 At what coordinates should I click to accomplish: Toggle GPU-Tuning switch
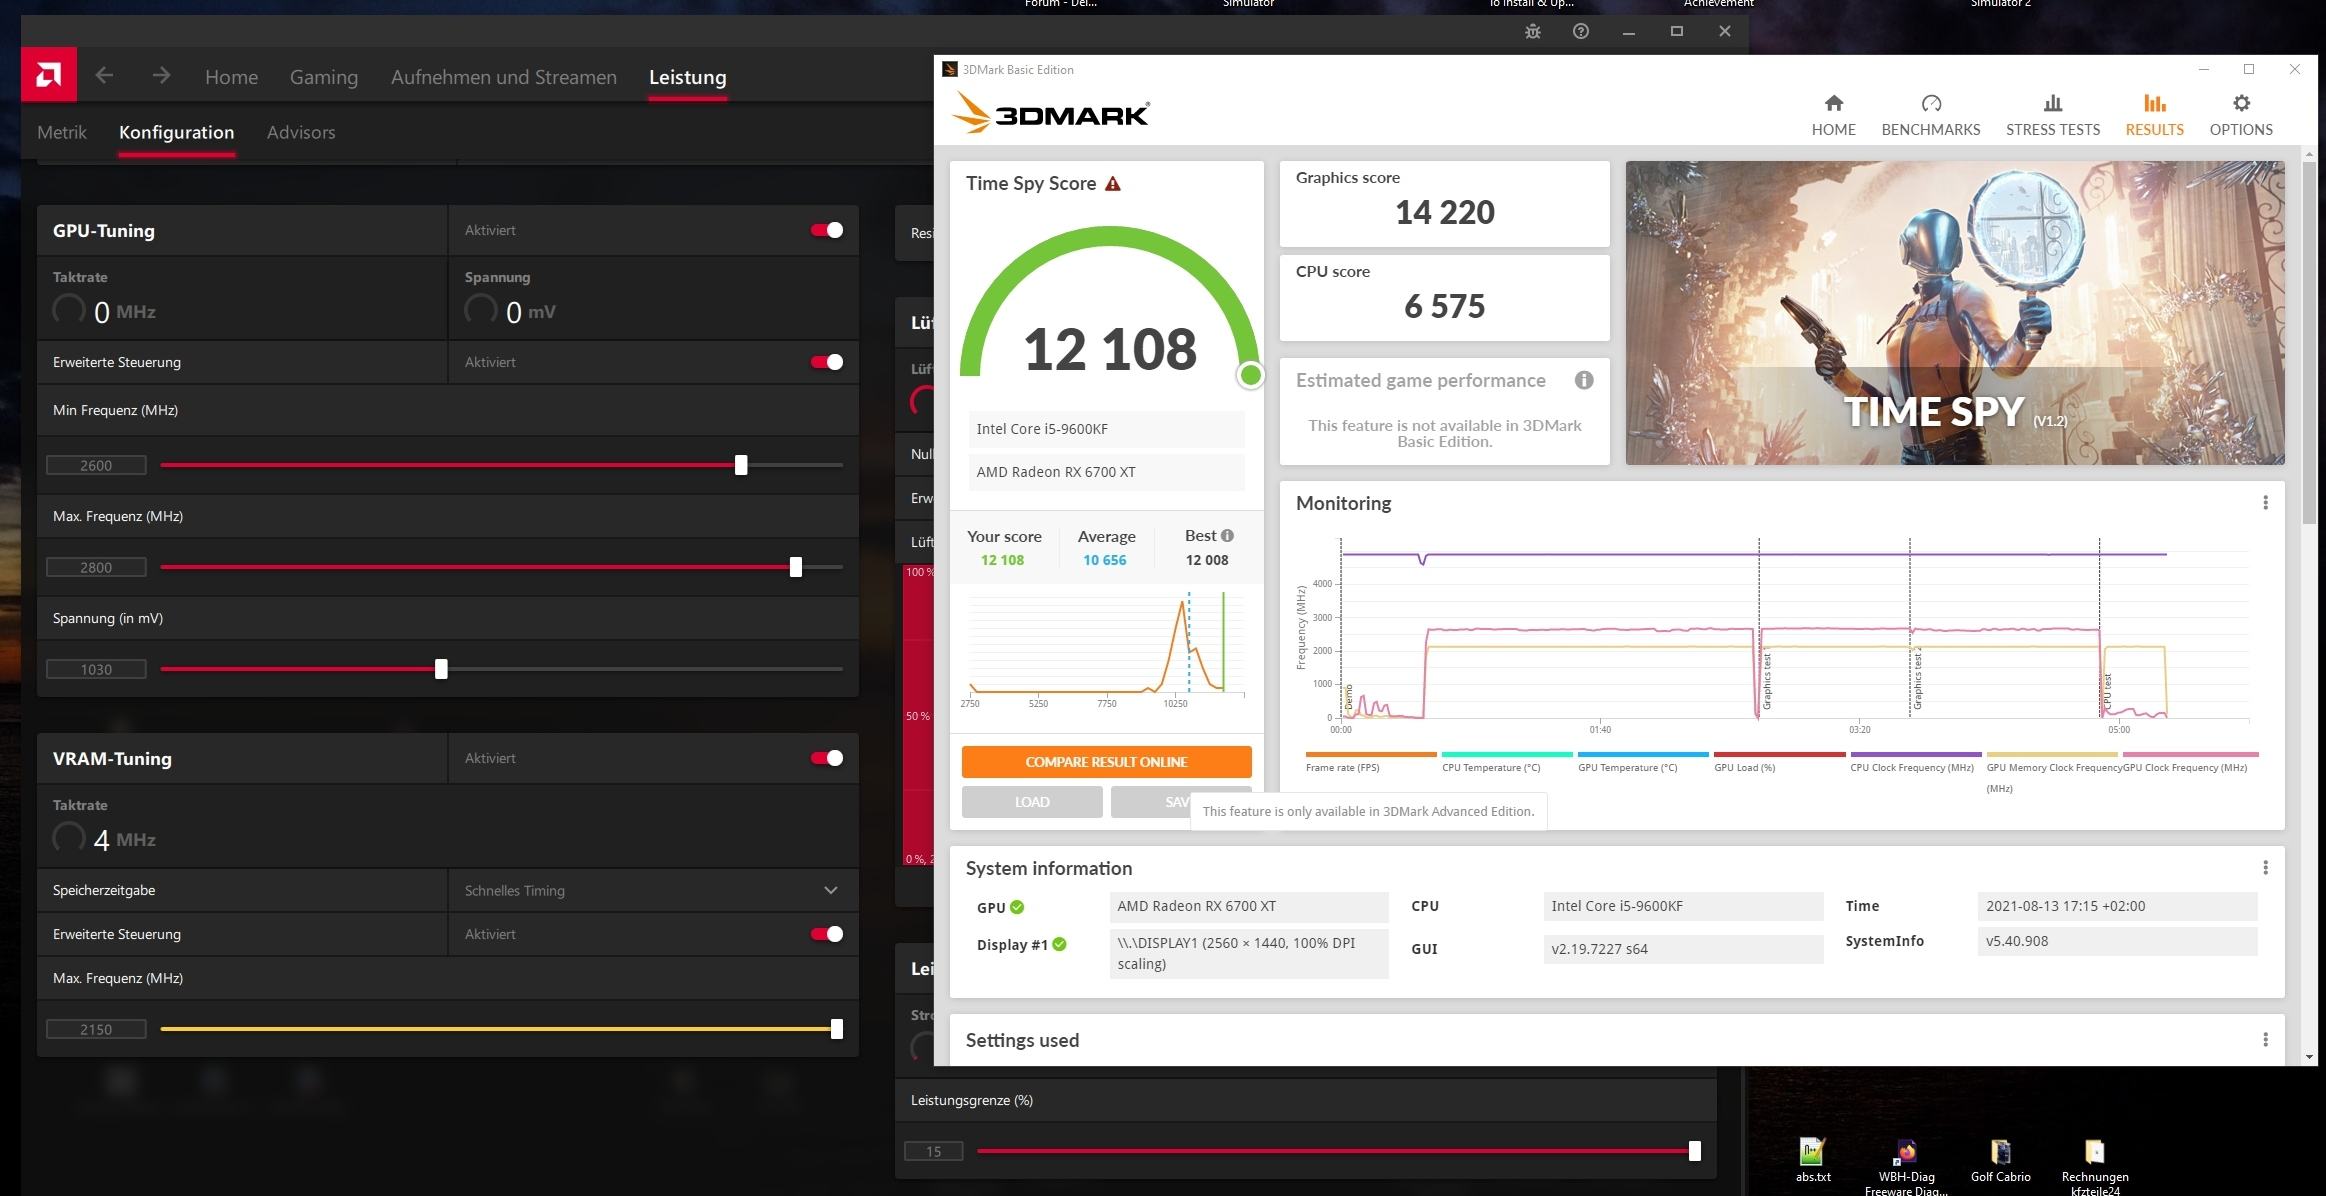tap(827, 230)
